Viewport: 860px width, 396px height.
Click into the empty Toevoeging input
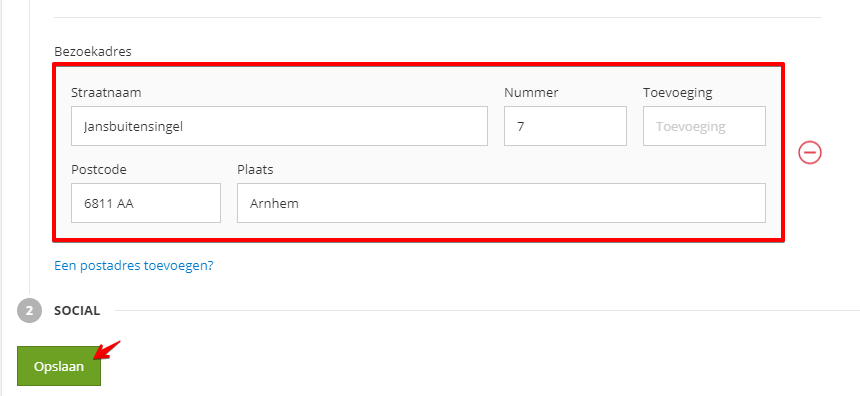[x=704, y=126]
